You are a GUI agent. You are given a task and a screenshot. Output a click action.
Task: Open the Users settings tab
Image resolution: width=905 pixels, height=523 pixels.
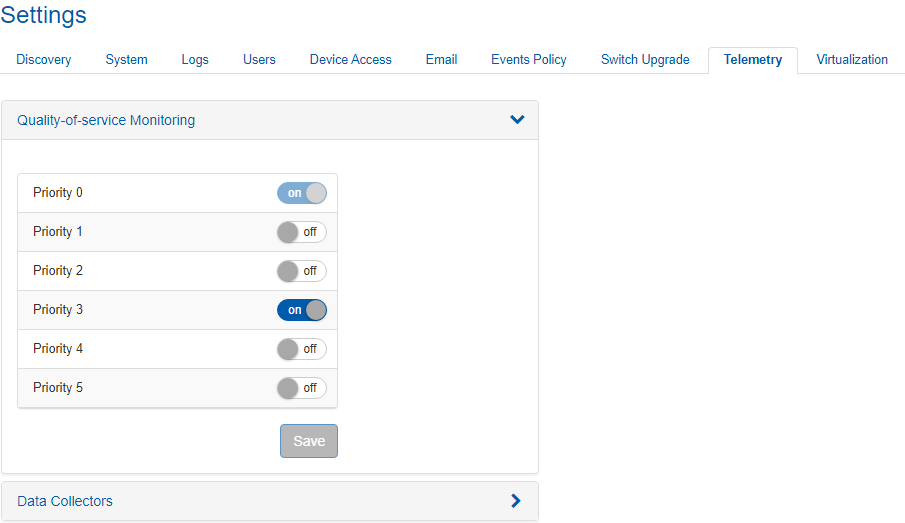259,60
